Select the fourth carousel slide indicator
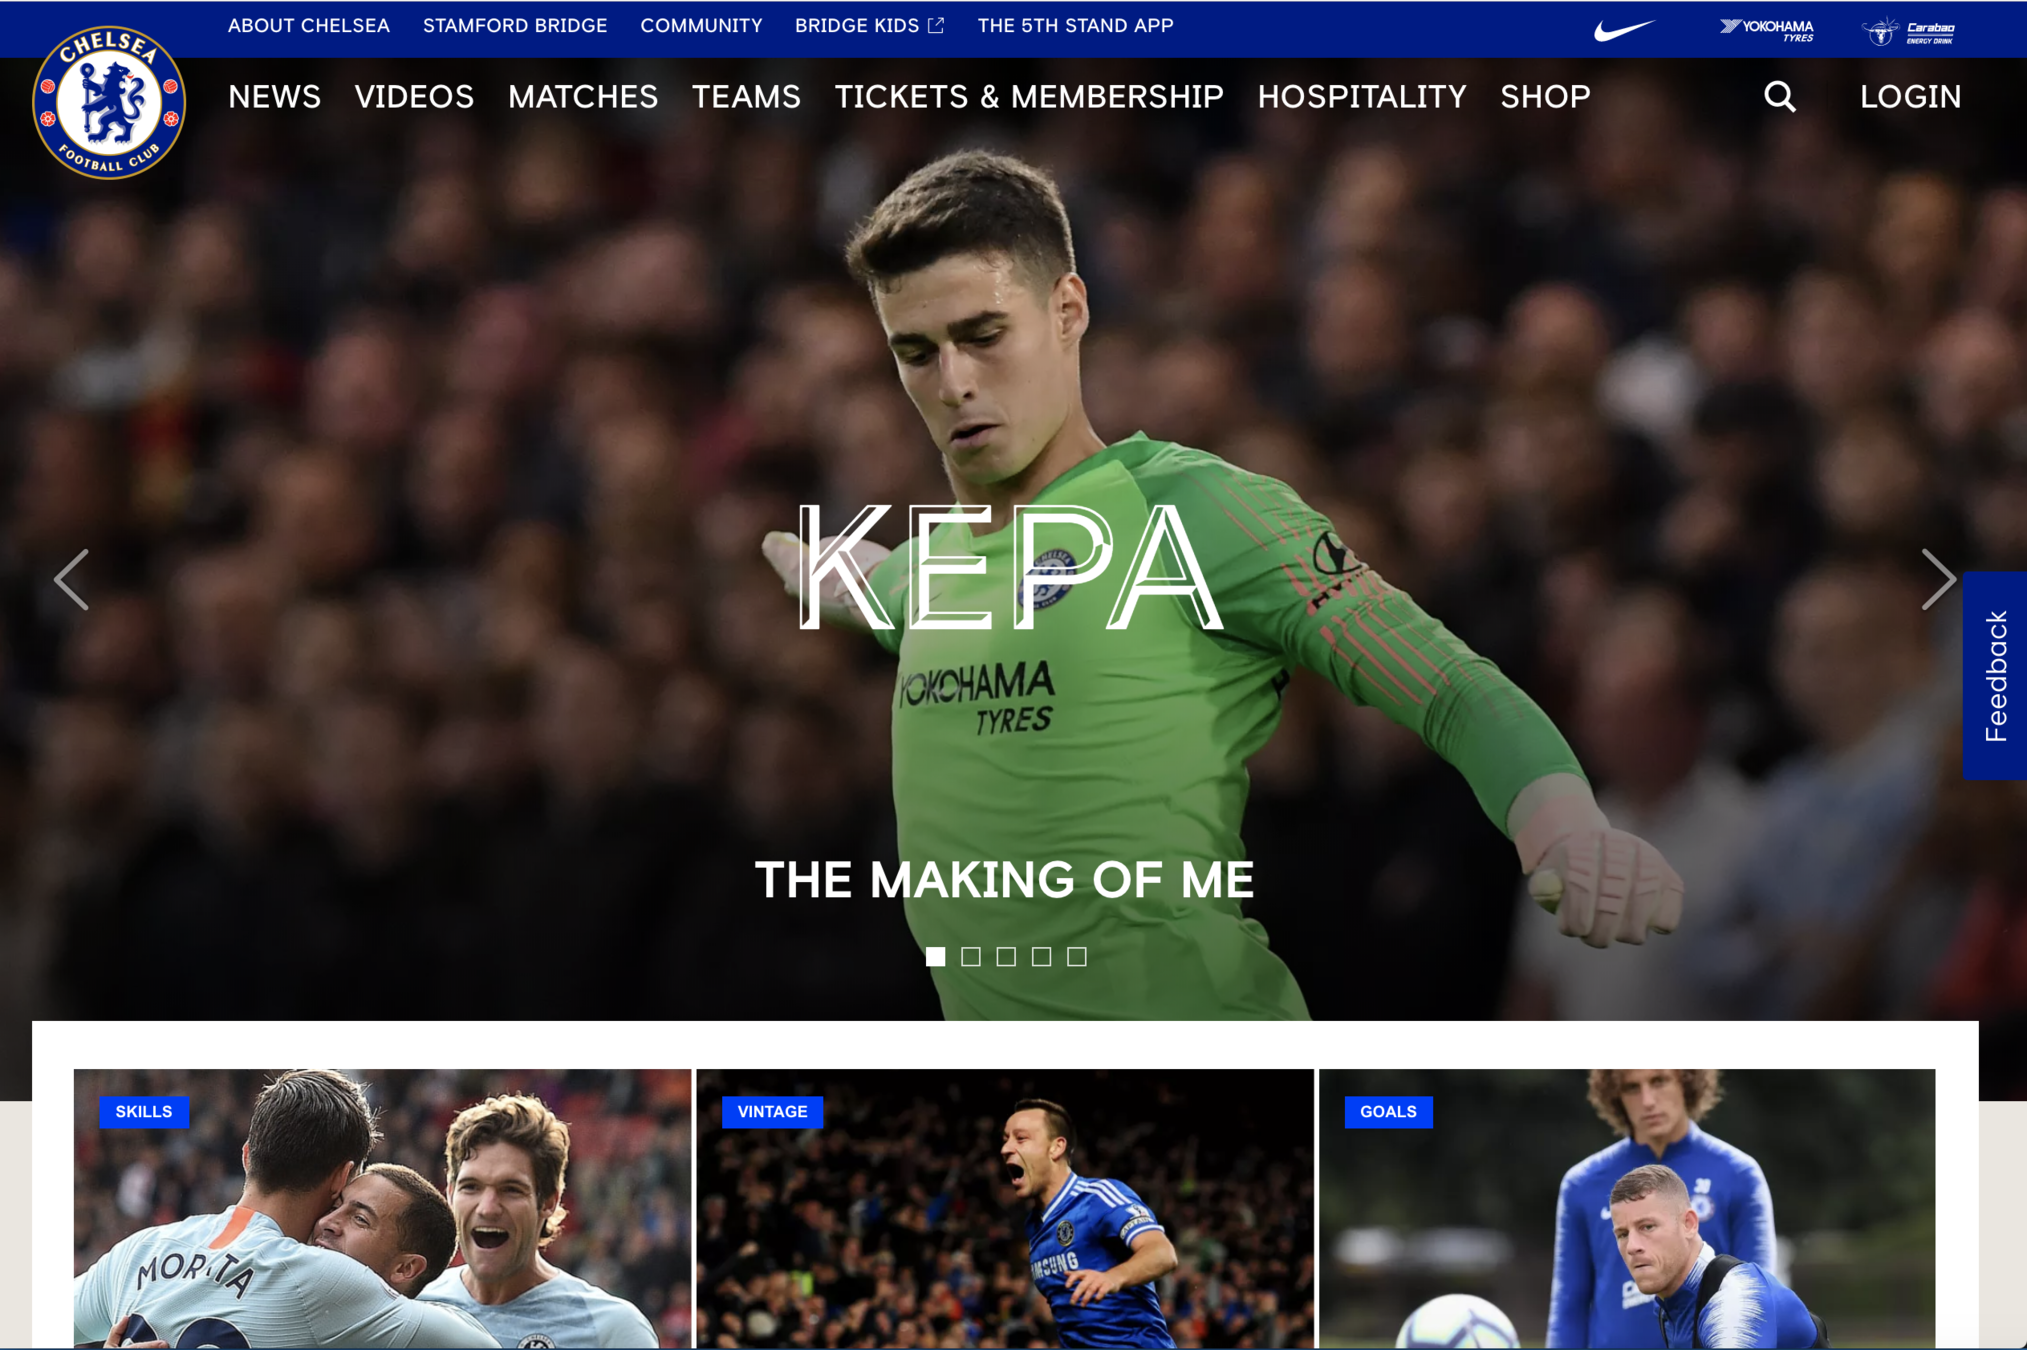Image resolution: width=2027 pixels, height=1350 pixels. 1041,957
